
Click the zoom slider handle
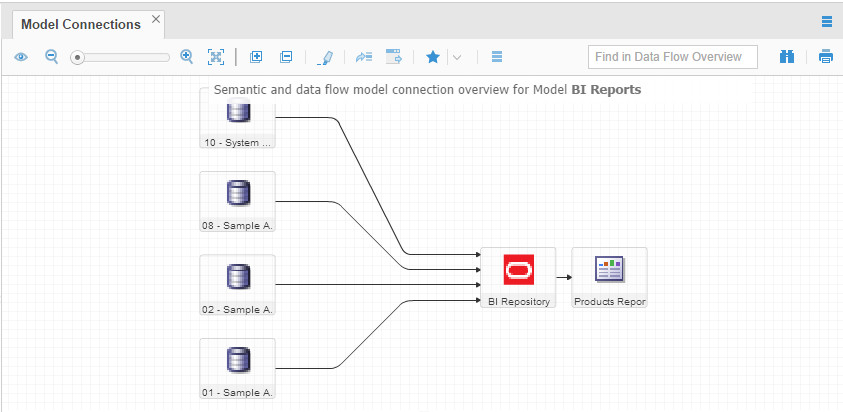pyautogui.click(x=77, y=57)
